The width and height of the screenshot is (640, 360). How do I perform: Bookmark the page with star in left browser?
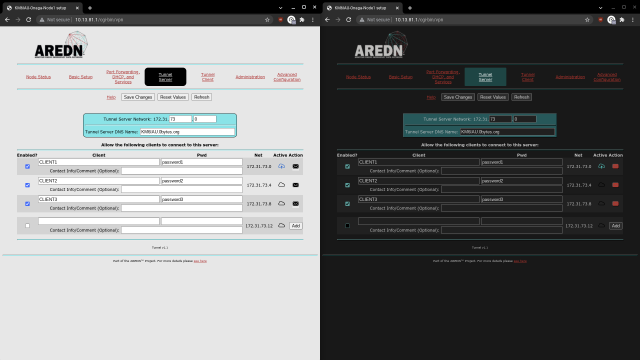[267, 20]
